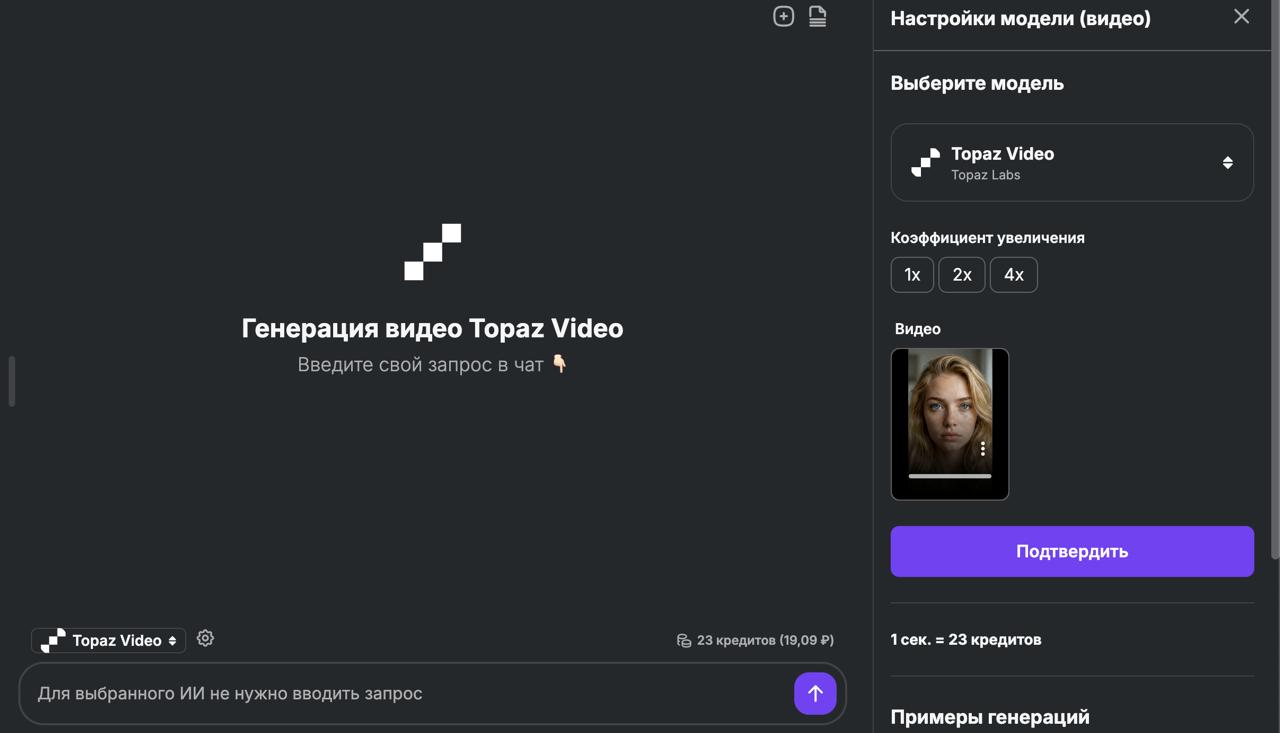Click the Topaz Labs logo inside the model card
This screenshot has width=1280, height=733.
coord(924,162)
